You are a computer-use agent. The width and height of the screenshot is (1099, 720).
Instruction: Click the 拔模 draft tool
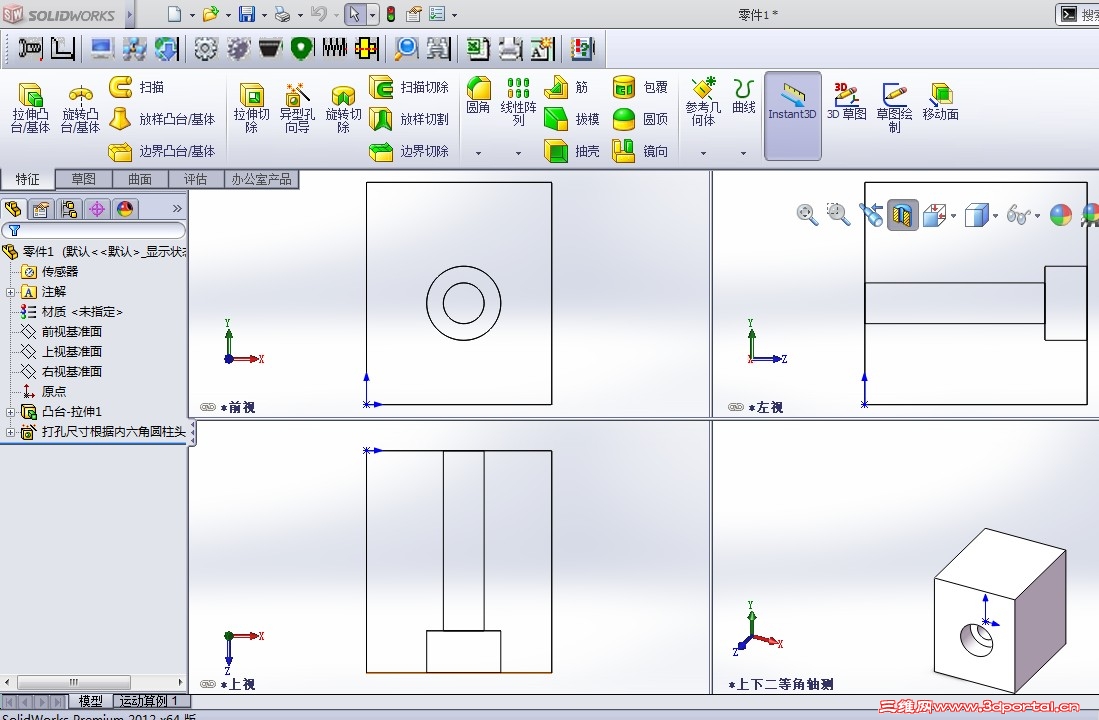coord(572,118)
